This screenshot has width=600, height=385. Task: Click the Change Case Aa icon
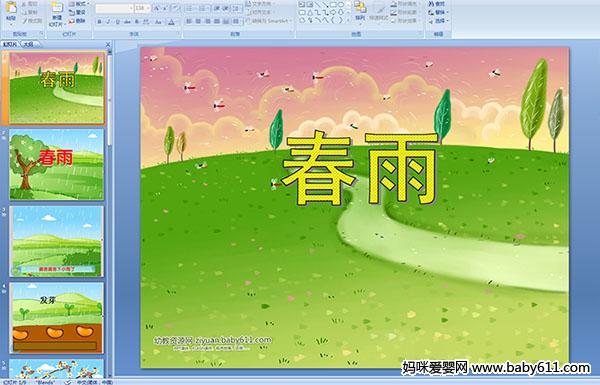[x=158, y=22]
